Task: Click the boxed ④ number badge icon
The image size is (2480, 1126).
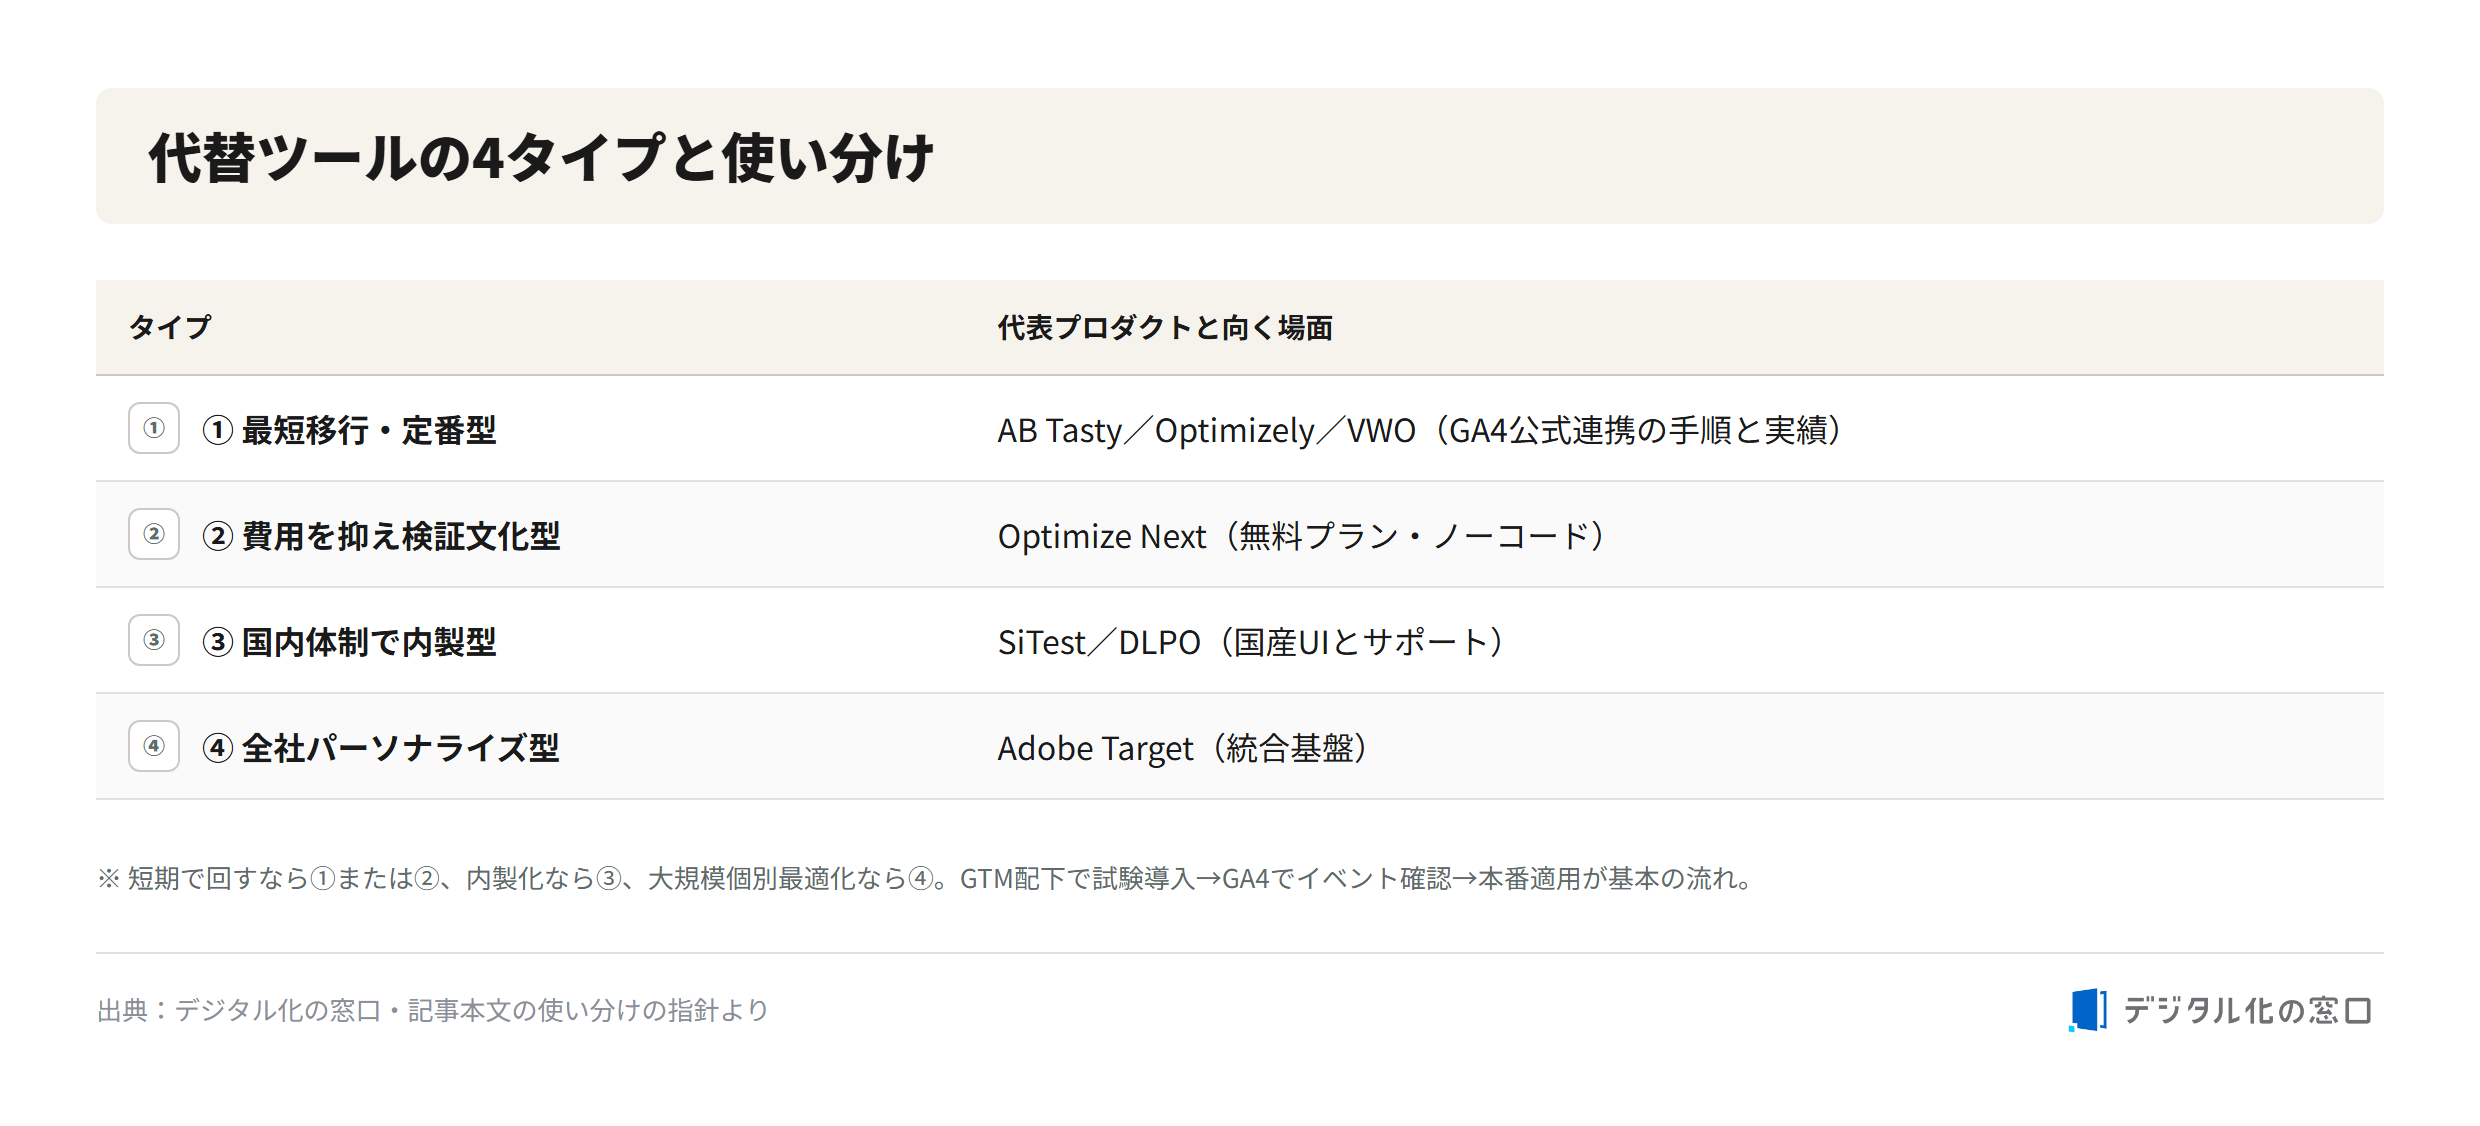Action: 154,746
